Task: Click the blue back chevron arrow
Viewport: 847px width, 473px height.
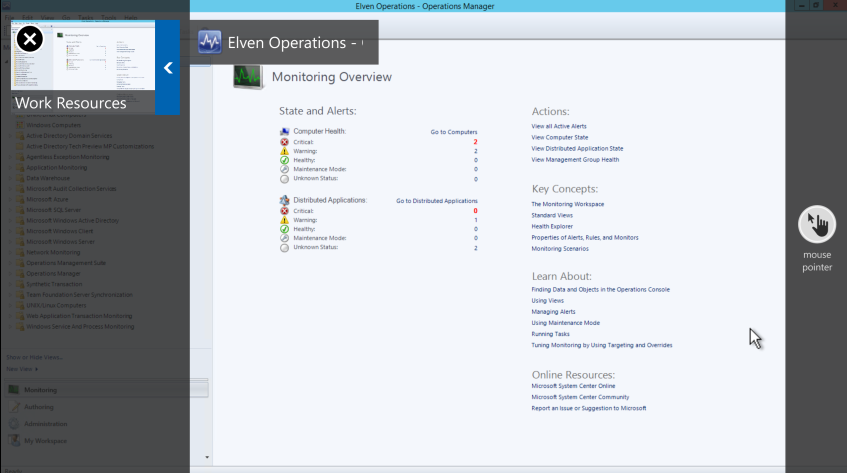Action: click(168, 67)
